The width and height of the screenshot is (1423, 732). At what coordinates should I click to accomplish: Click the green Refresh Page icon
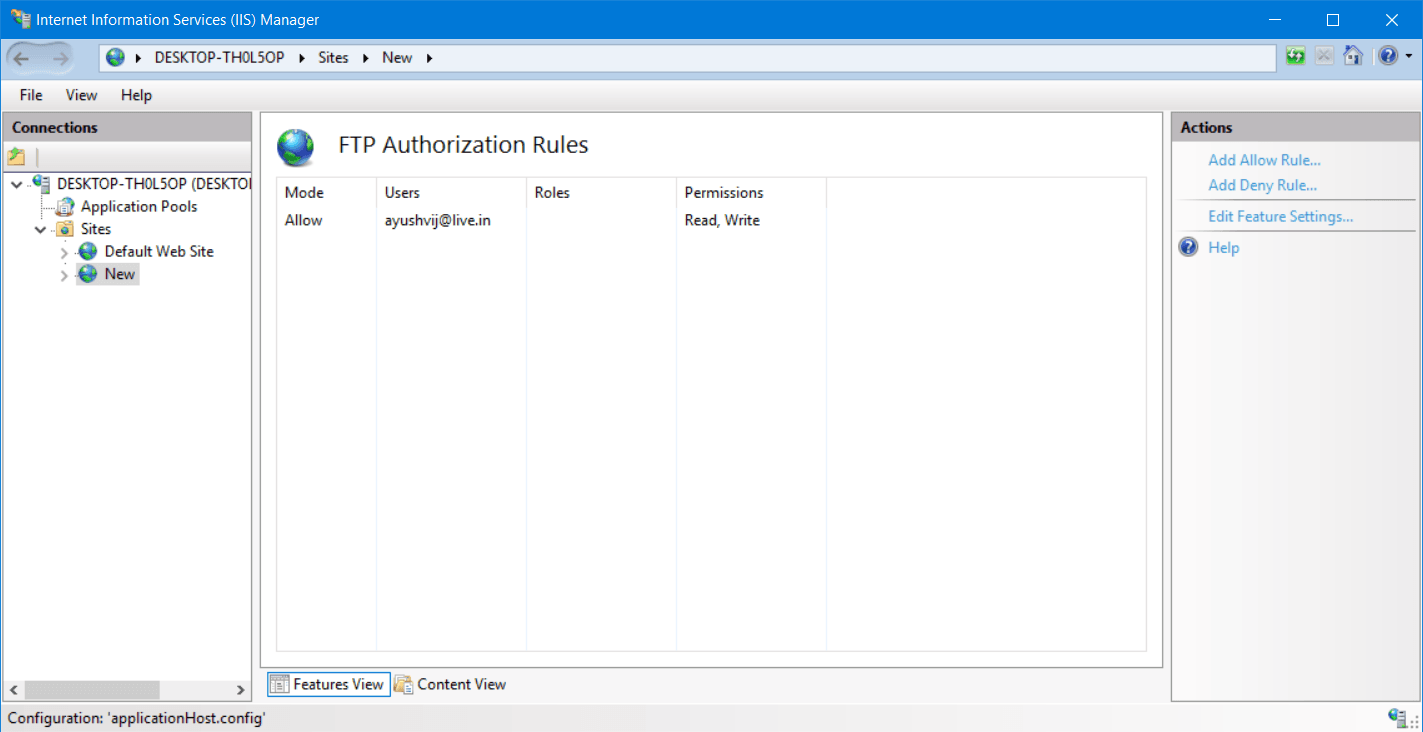(1296, 56)
